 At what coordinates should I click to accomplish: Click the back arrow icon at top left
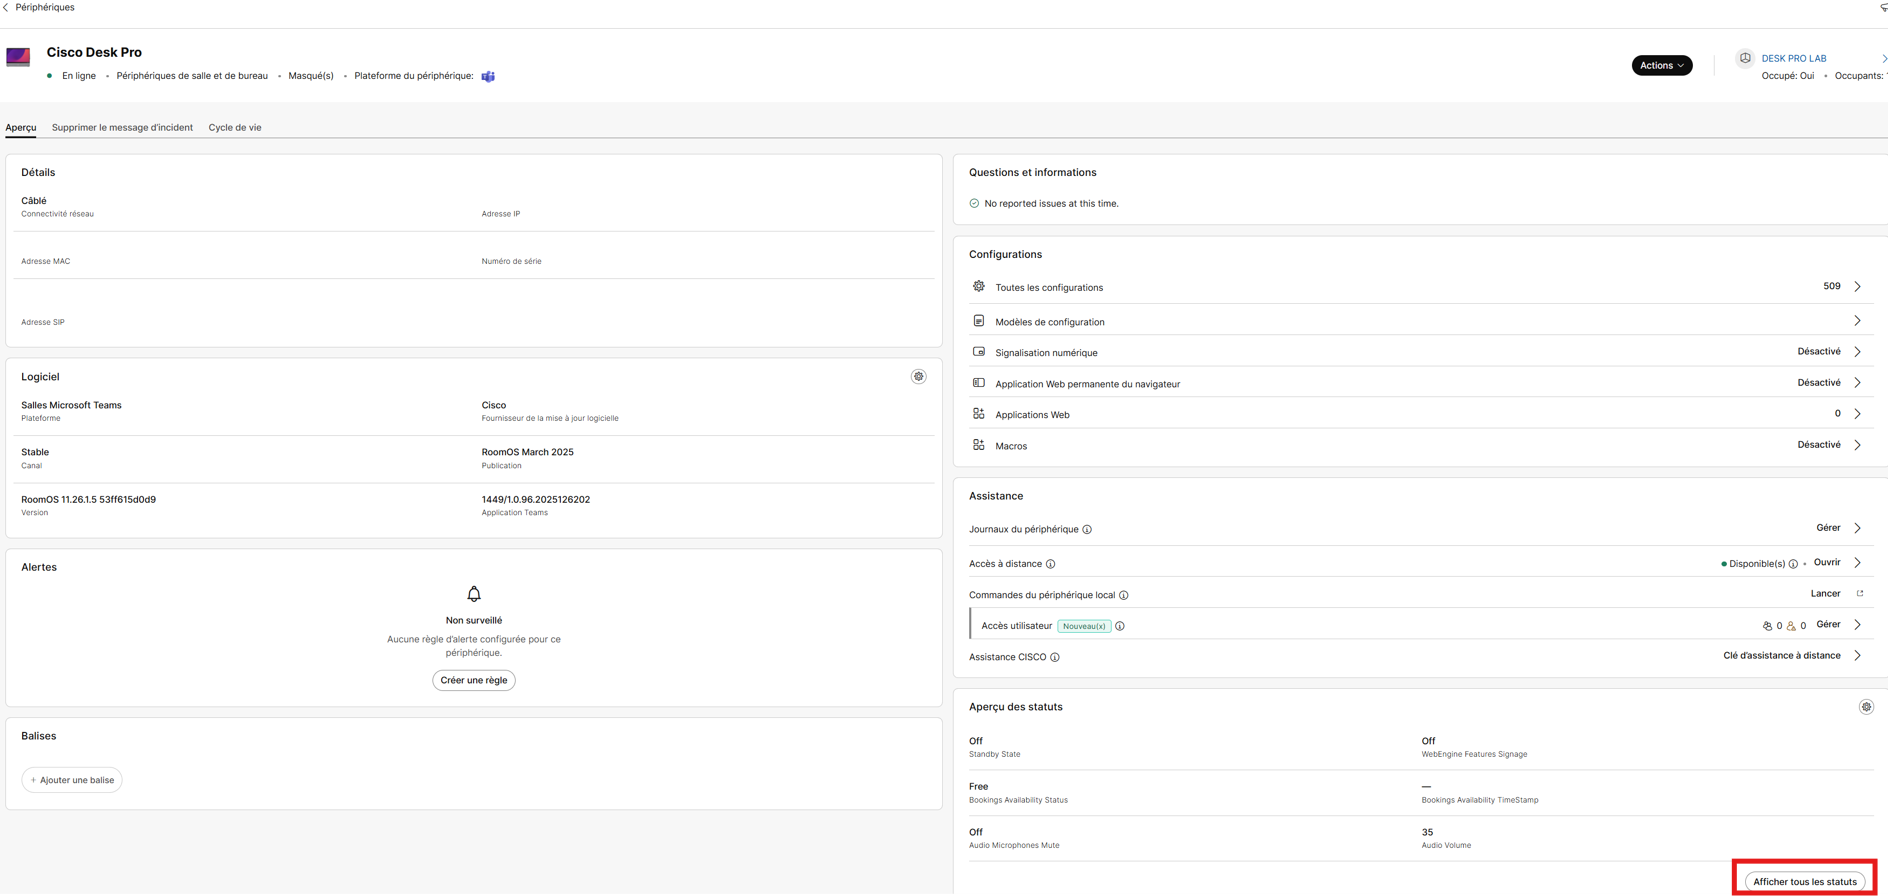pyautogui.click(x=6, y=7)
